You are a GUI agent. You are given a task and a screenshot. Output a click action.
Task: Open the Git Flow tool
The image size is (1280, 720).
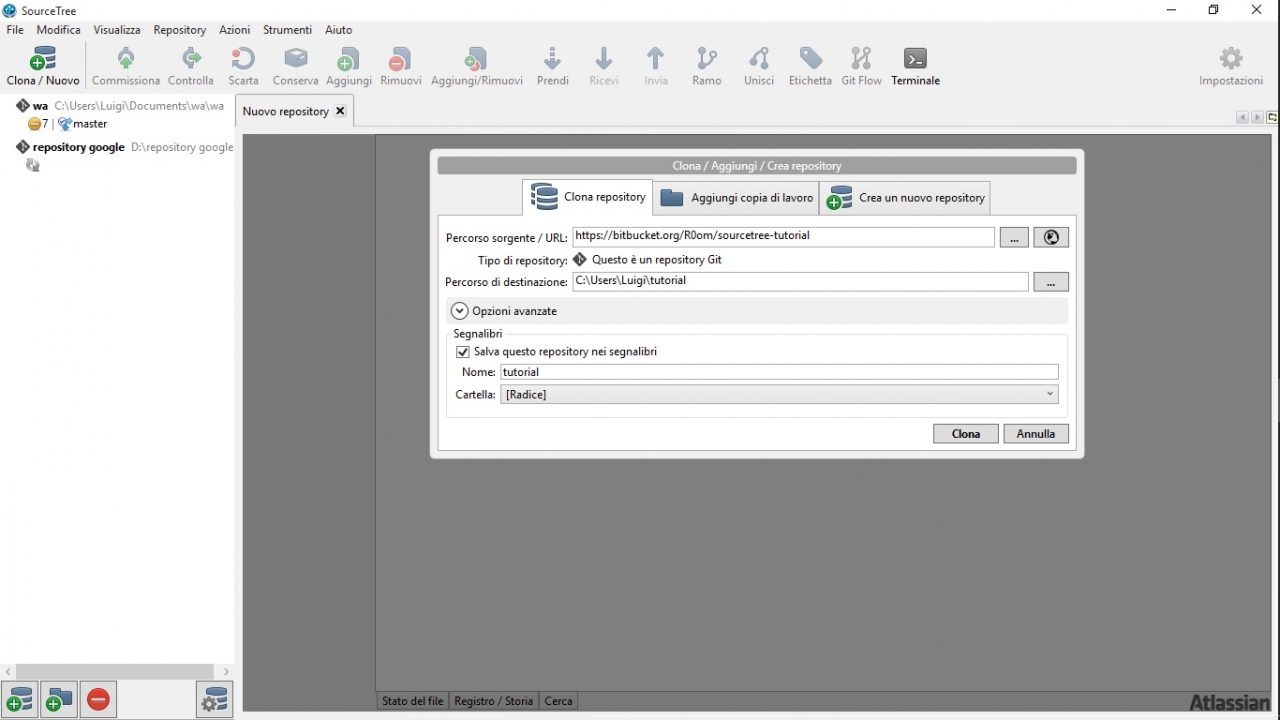coord(861,66)
